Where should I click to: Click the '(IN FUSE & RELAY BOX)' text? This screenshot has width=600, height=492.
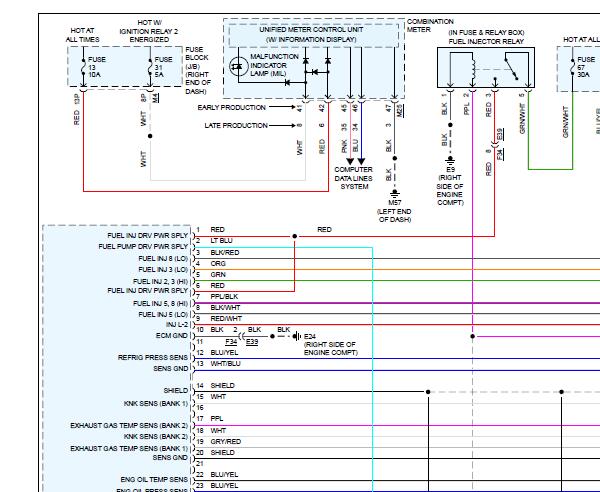(x=486, y=33)
